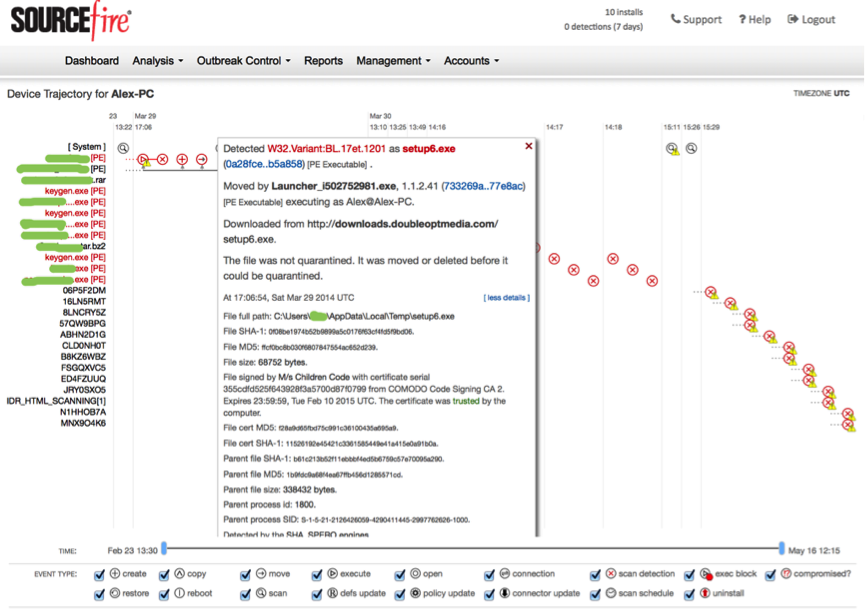Toggle the copy event checkbox
The image size is (865, 610).
164,575
